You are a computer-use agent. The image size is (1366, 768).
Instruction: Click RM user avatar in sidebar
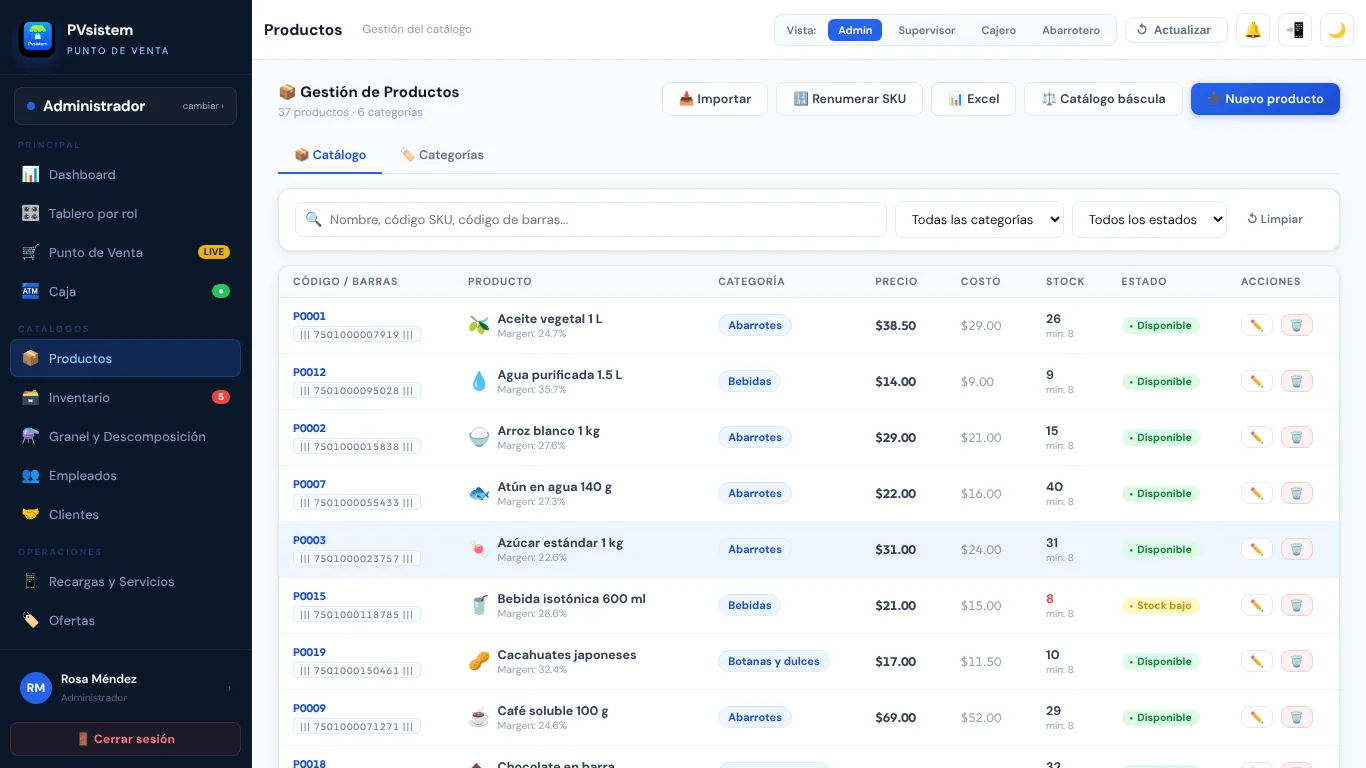[x=36, y=688]
